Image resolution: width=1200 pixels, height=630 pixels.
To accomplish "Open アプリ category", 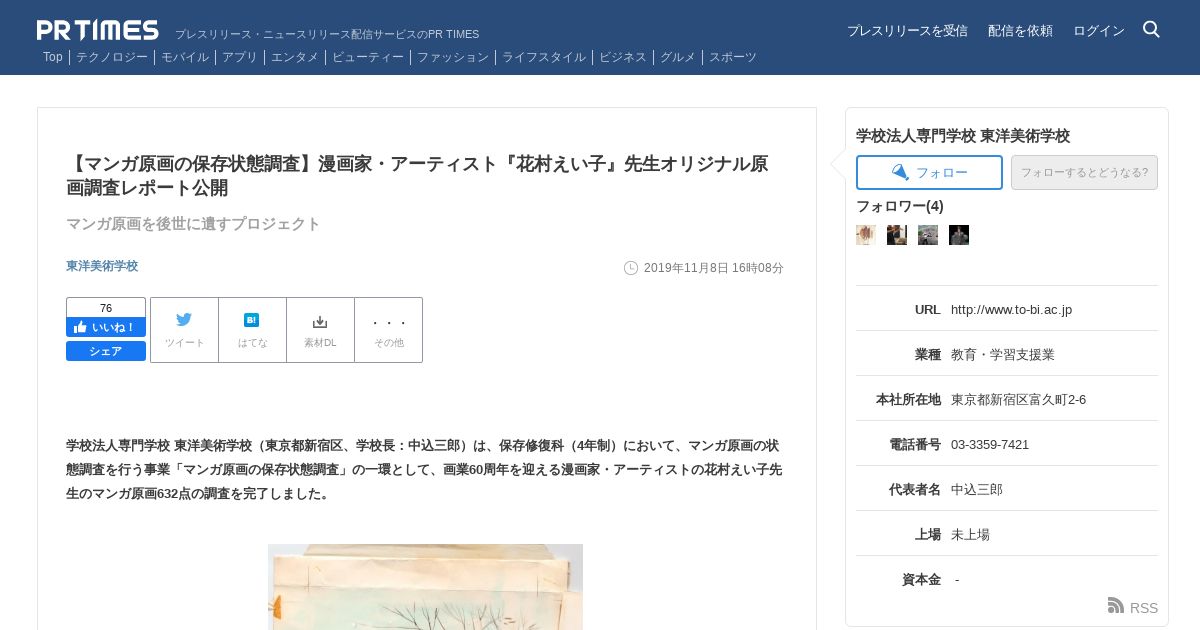I will pyautogui.click(x=240, y=57).
